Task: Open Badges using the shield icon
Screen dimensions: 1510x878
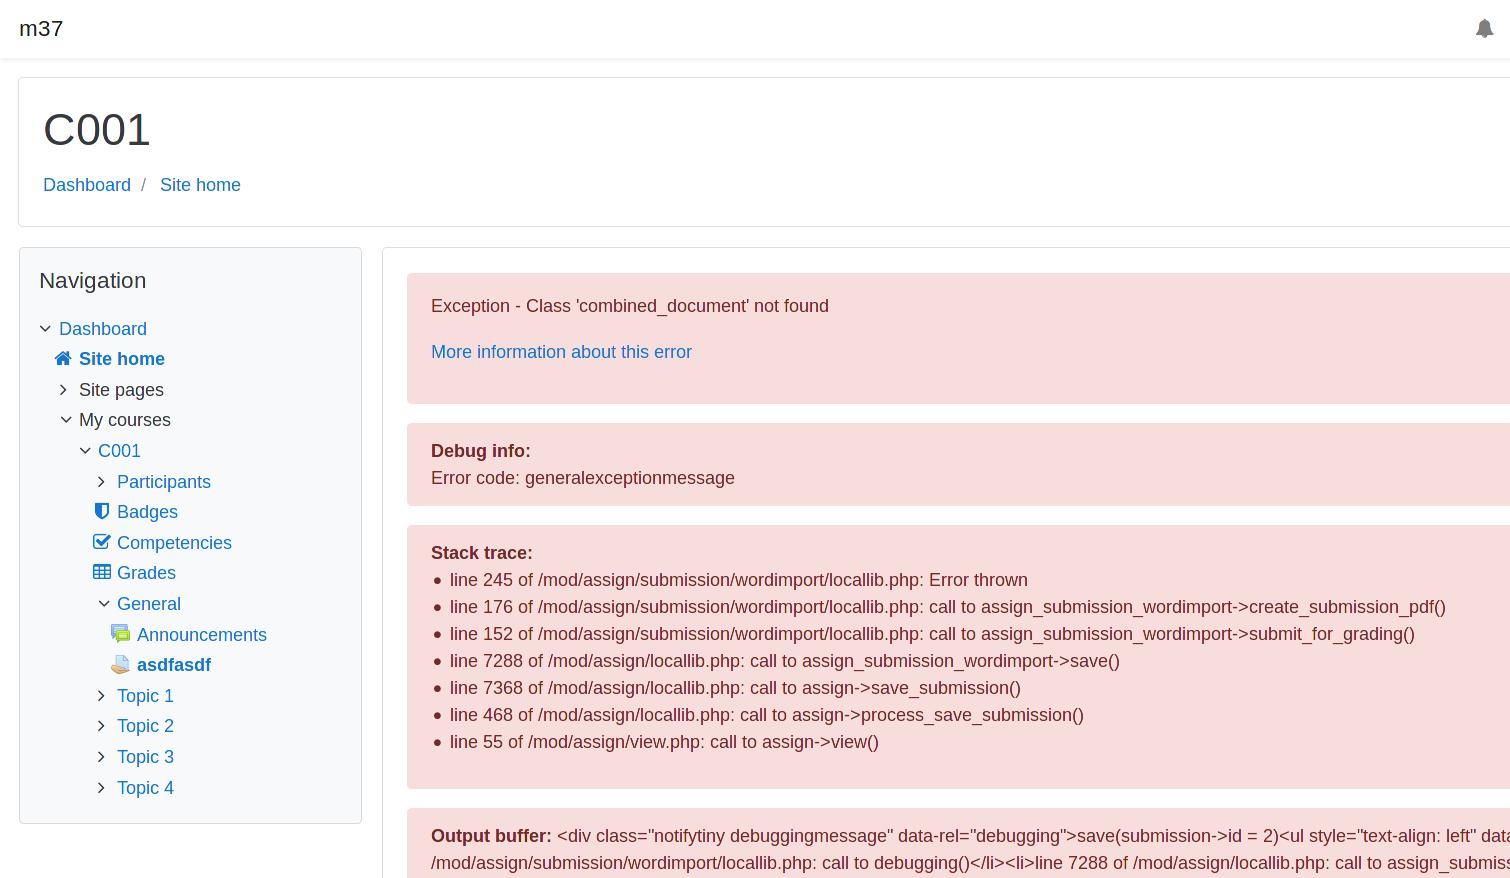Action: (x=101, y=511)
